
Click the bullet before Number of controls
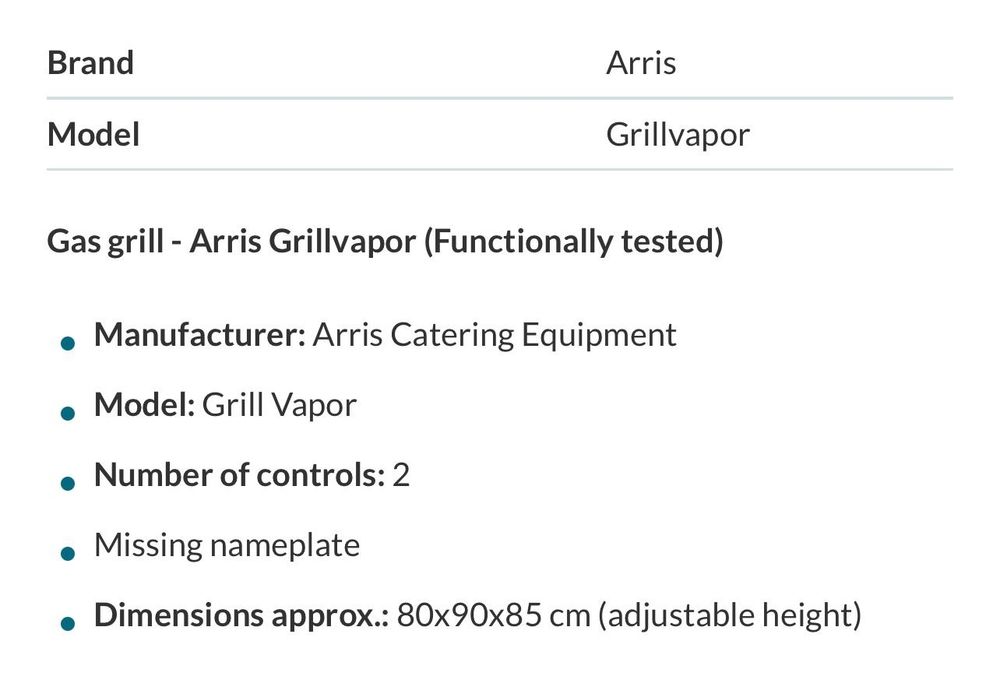pos(68,484)
